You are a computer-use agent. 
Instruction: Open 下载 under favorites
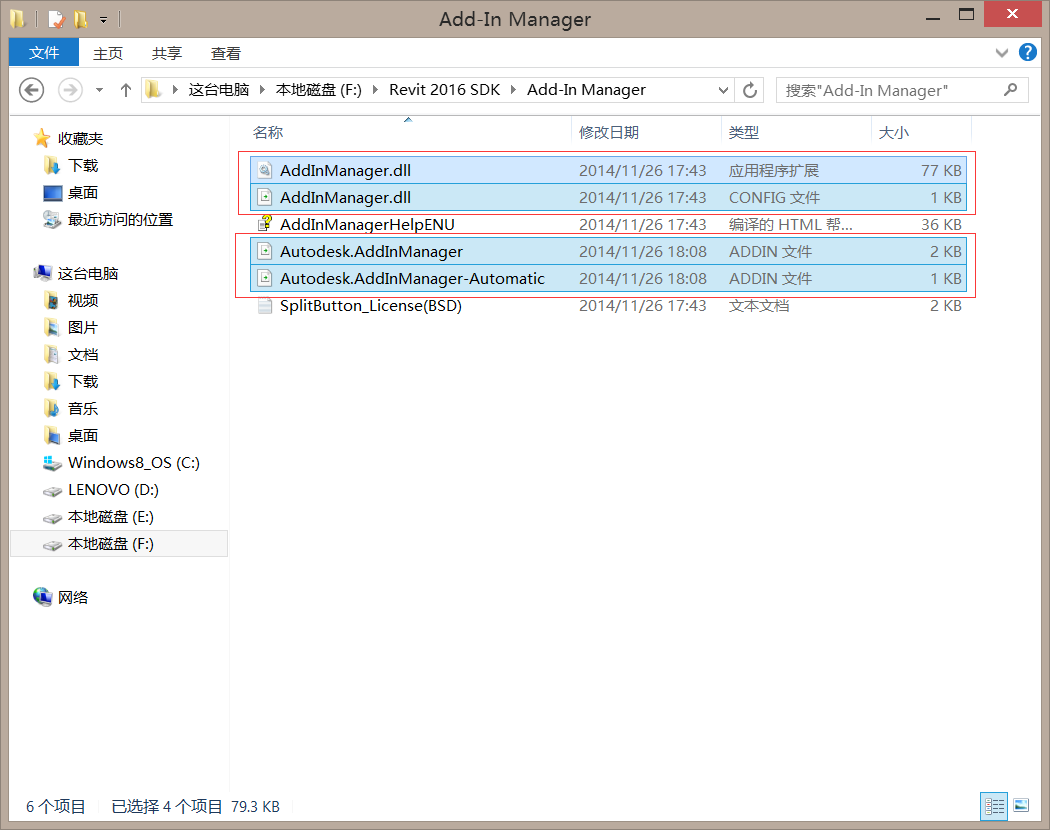(x=83, y=165)
